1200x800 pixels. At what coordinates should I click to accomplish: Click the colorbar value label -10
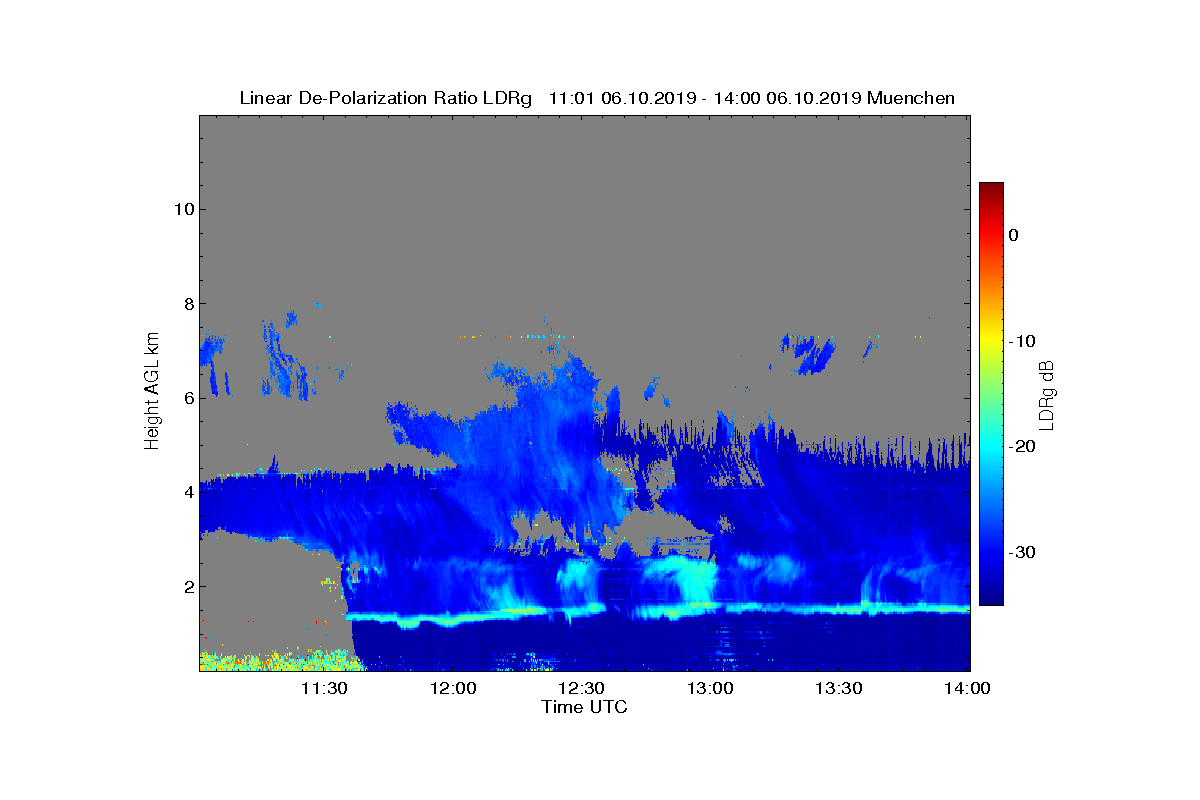1022,341
